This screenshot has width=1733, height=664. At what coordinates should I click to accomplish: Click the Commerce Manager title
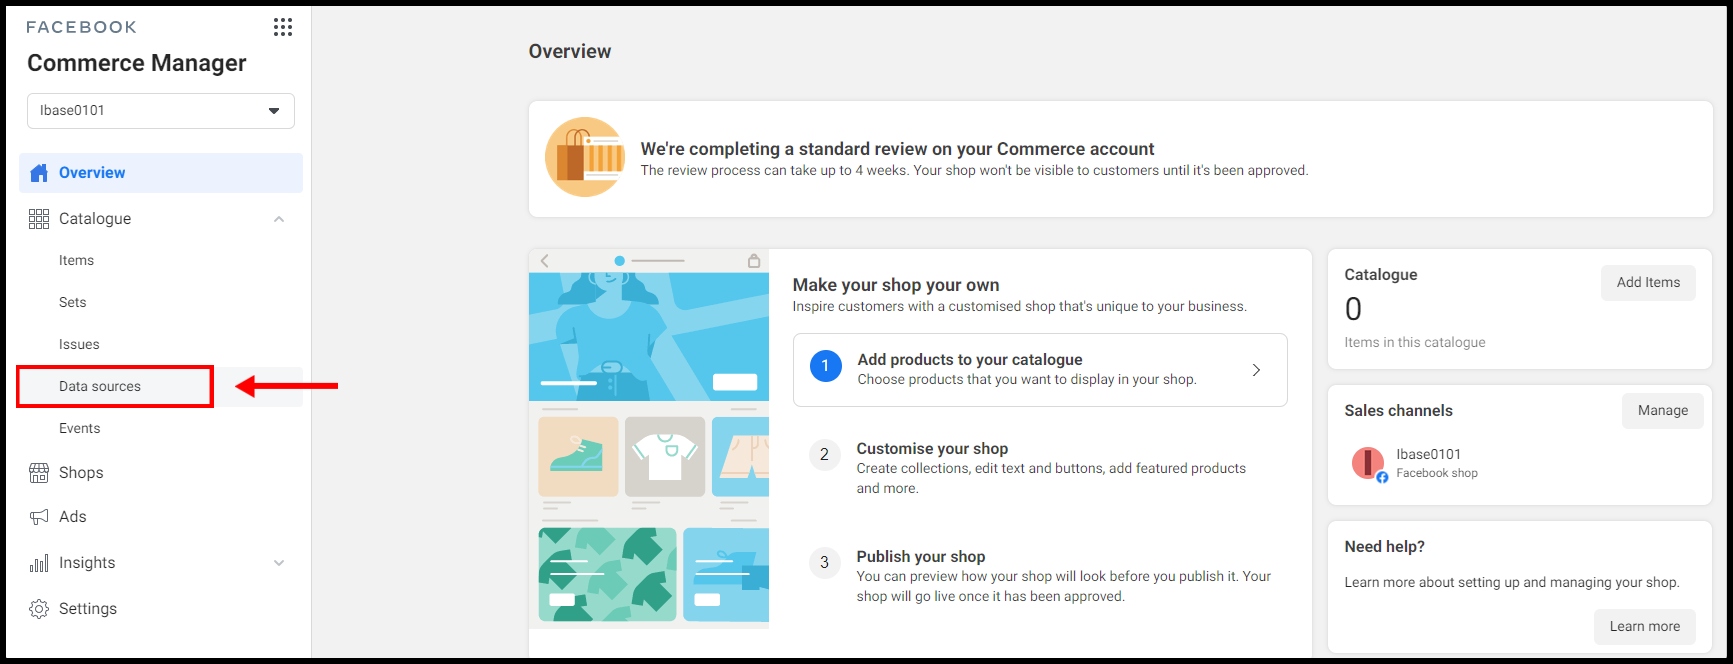pos(137,63)
